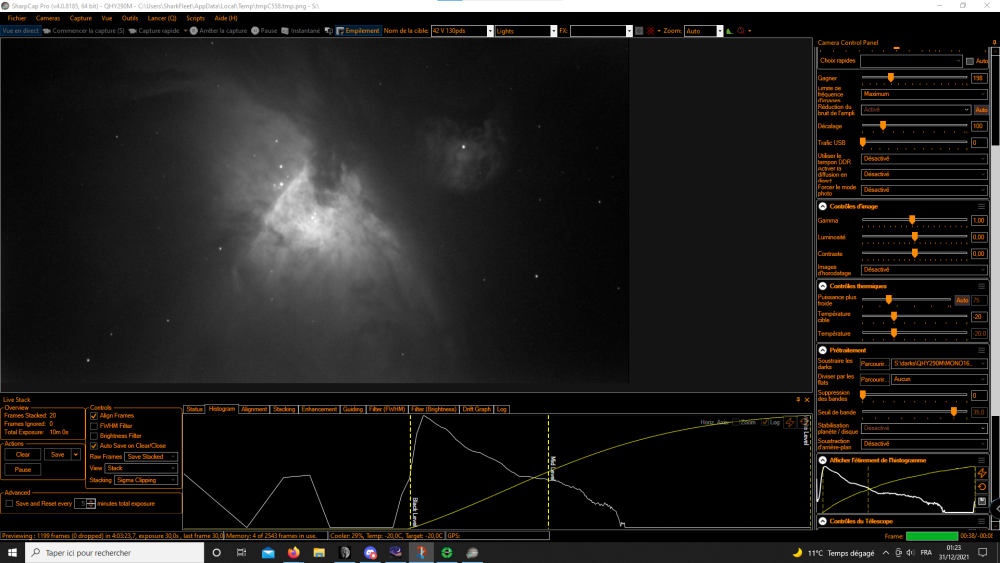Click the 'Commencer la capture' camera icon

click(47, 31)
